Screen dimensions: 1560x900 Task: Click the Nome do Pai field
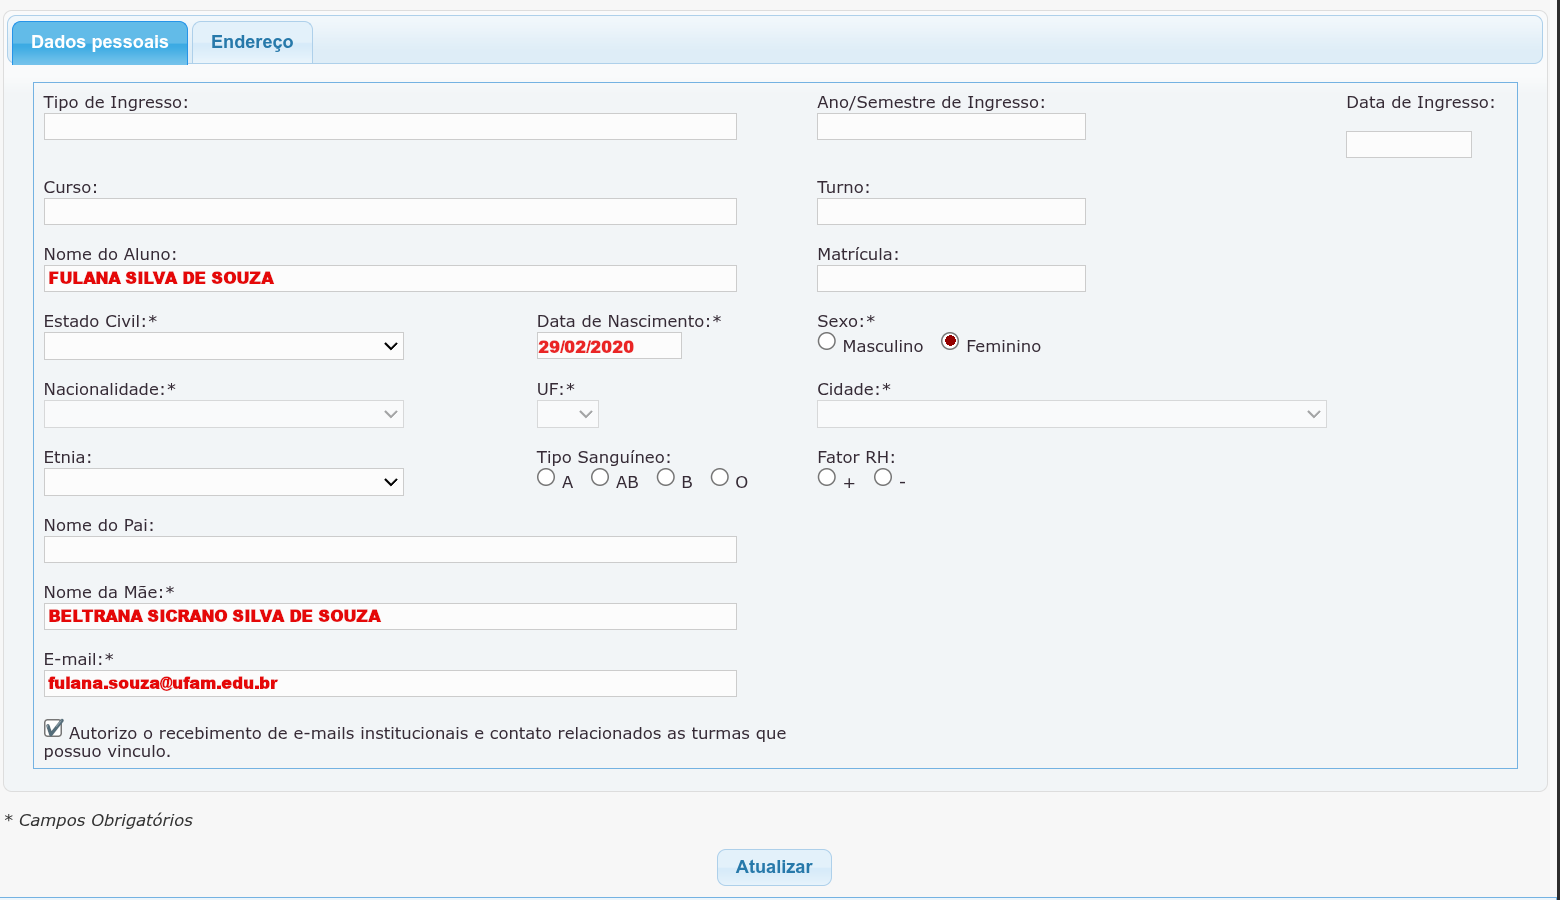click(390, 549)
